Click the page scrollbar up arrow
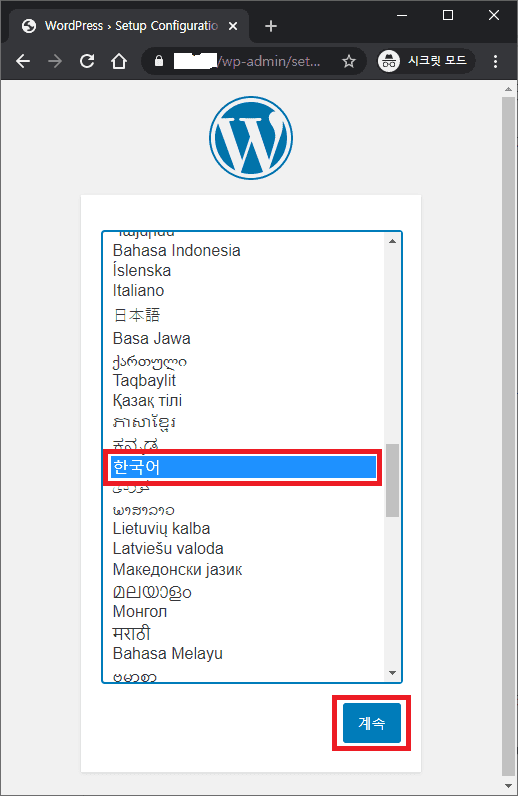This screenshot has height=796, width=518. point(508,89)
